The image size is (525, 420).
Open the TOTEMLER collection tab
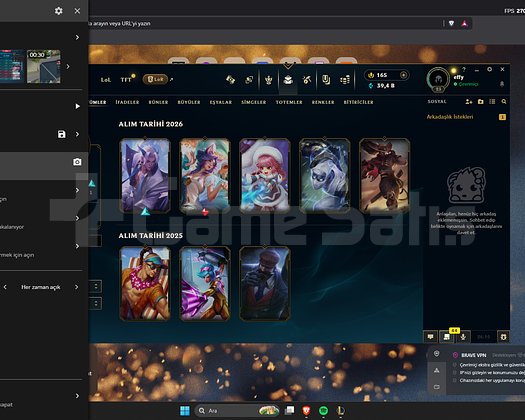coord(289,102)
